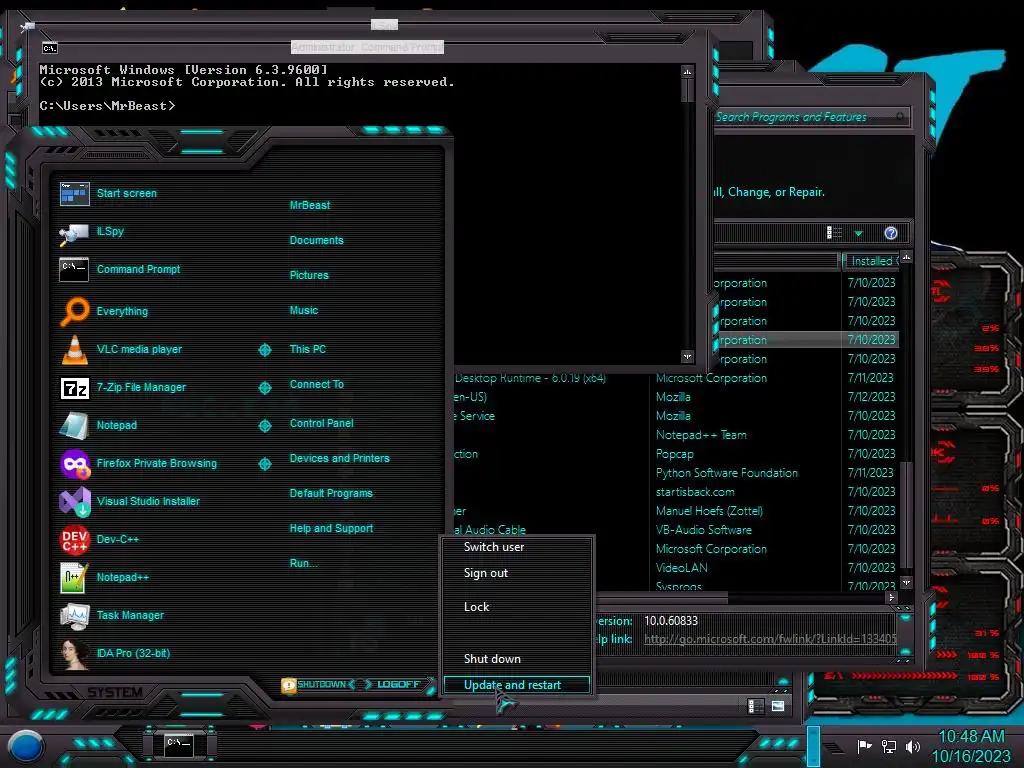Click the volume speaker tray icon
Viewport: 1024px width, 768px height.
(x=912, y=746)
